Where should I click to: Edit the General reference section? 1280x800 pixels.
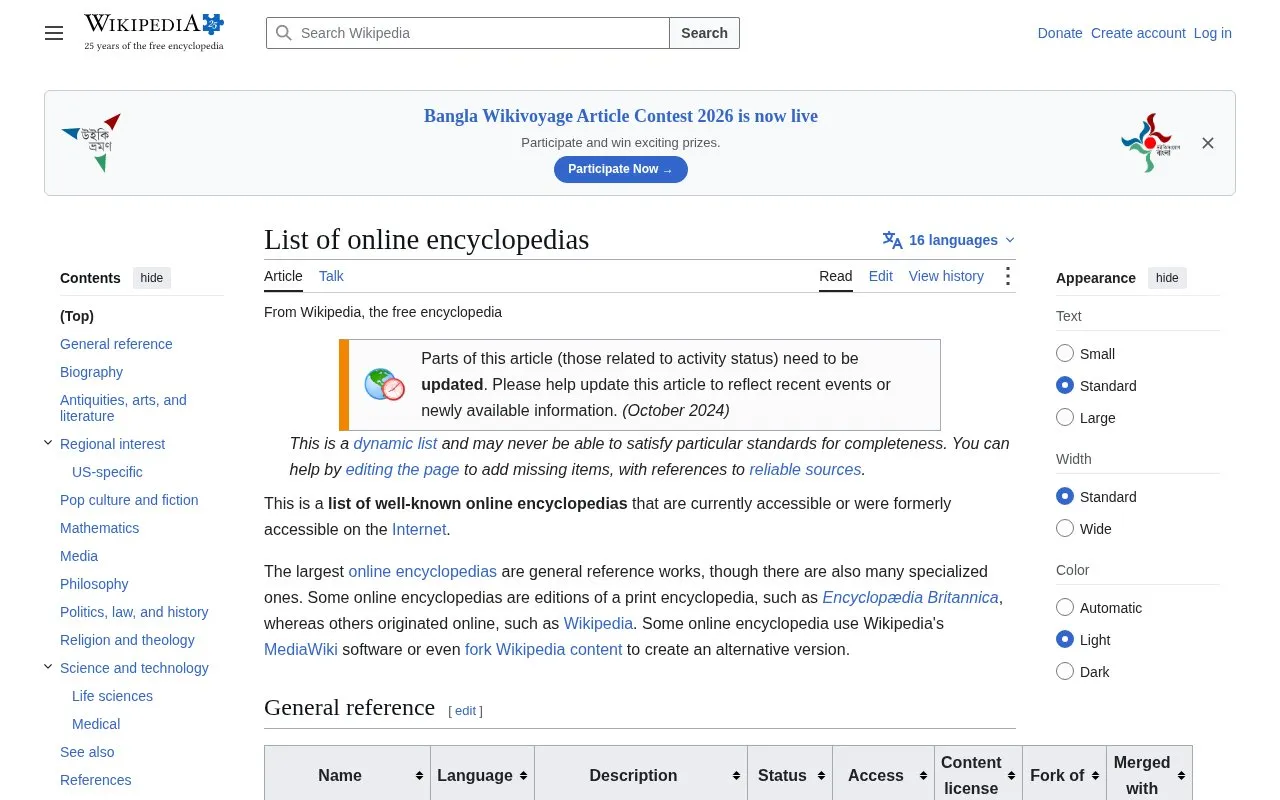[x=466, y=711]
